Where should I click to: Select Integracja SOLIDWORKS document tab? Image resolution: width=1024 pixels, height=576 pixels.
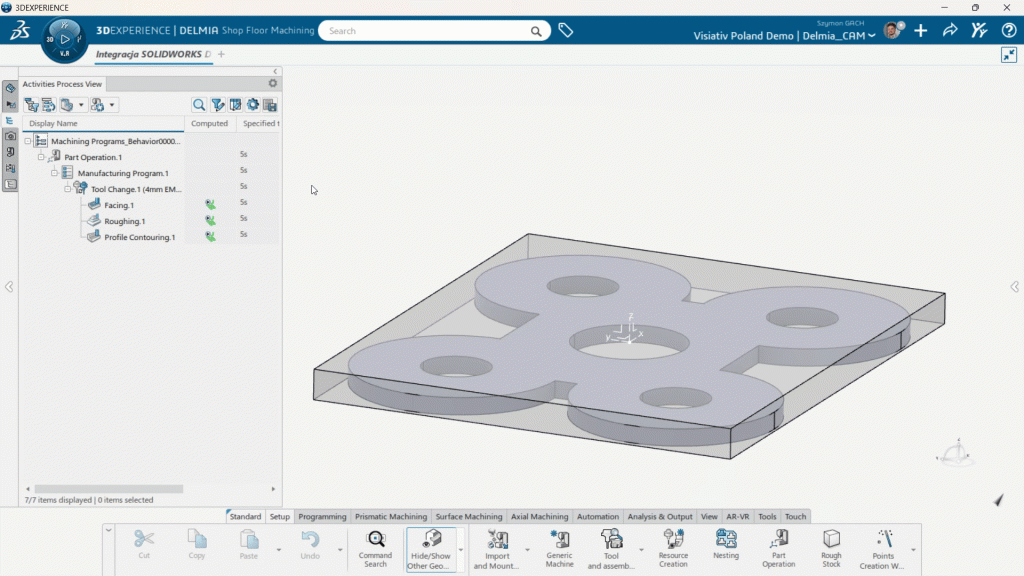click(x=153, y=54)
